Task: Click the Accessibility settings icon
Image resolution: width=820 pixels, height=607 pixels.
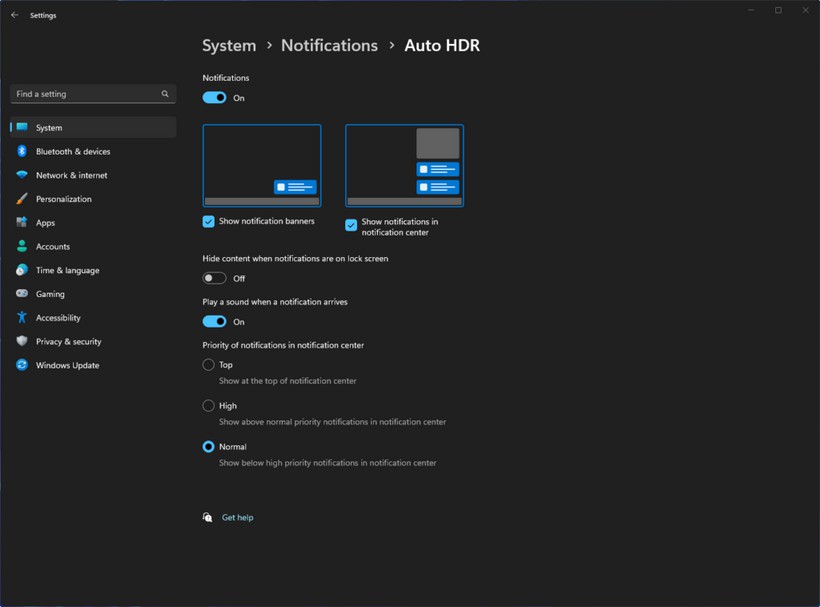Action: click(22, 317)
